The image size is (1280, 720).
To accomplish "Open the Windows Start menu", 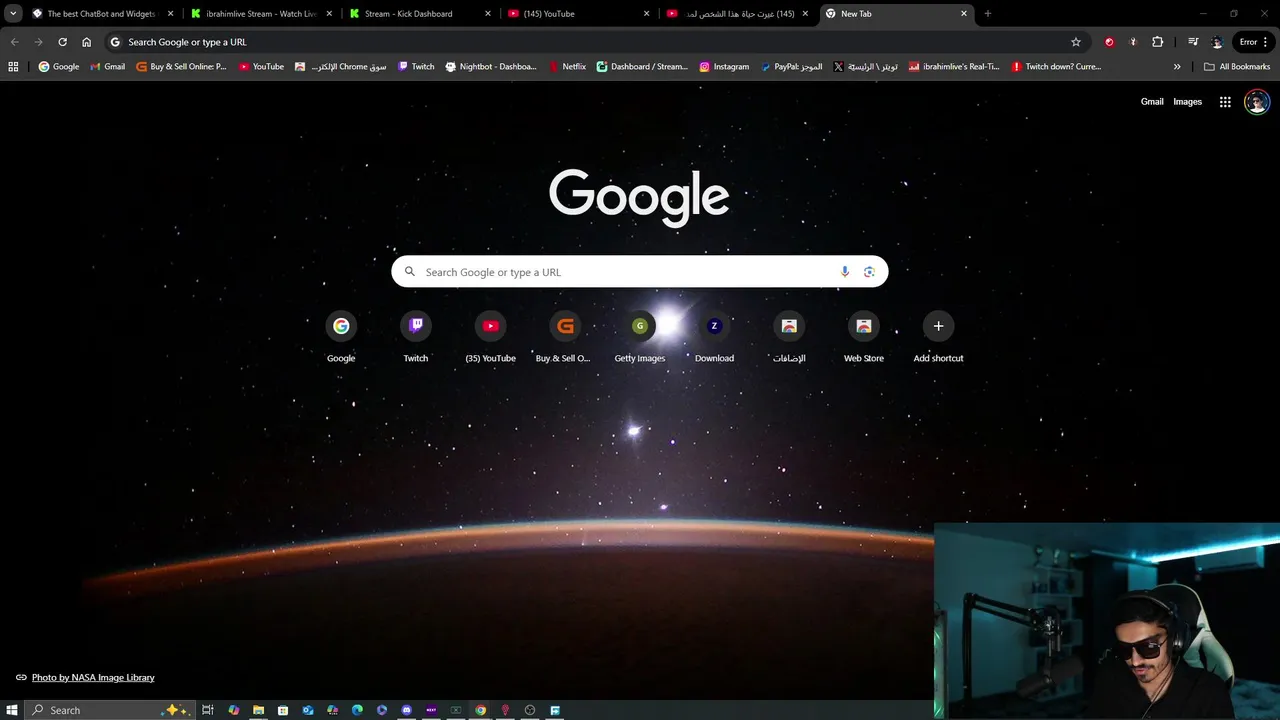I will 12,710.
